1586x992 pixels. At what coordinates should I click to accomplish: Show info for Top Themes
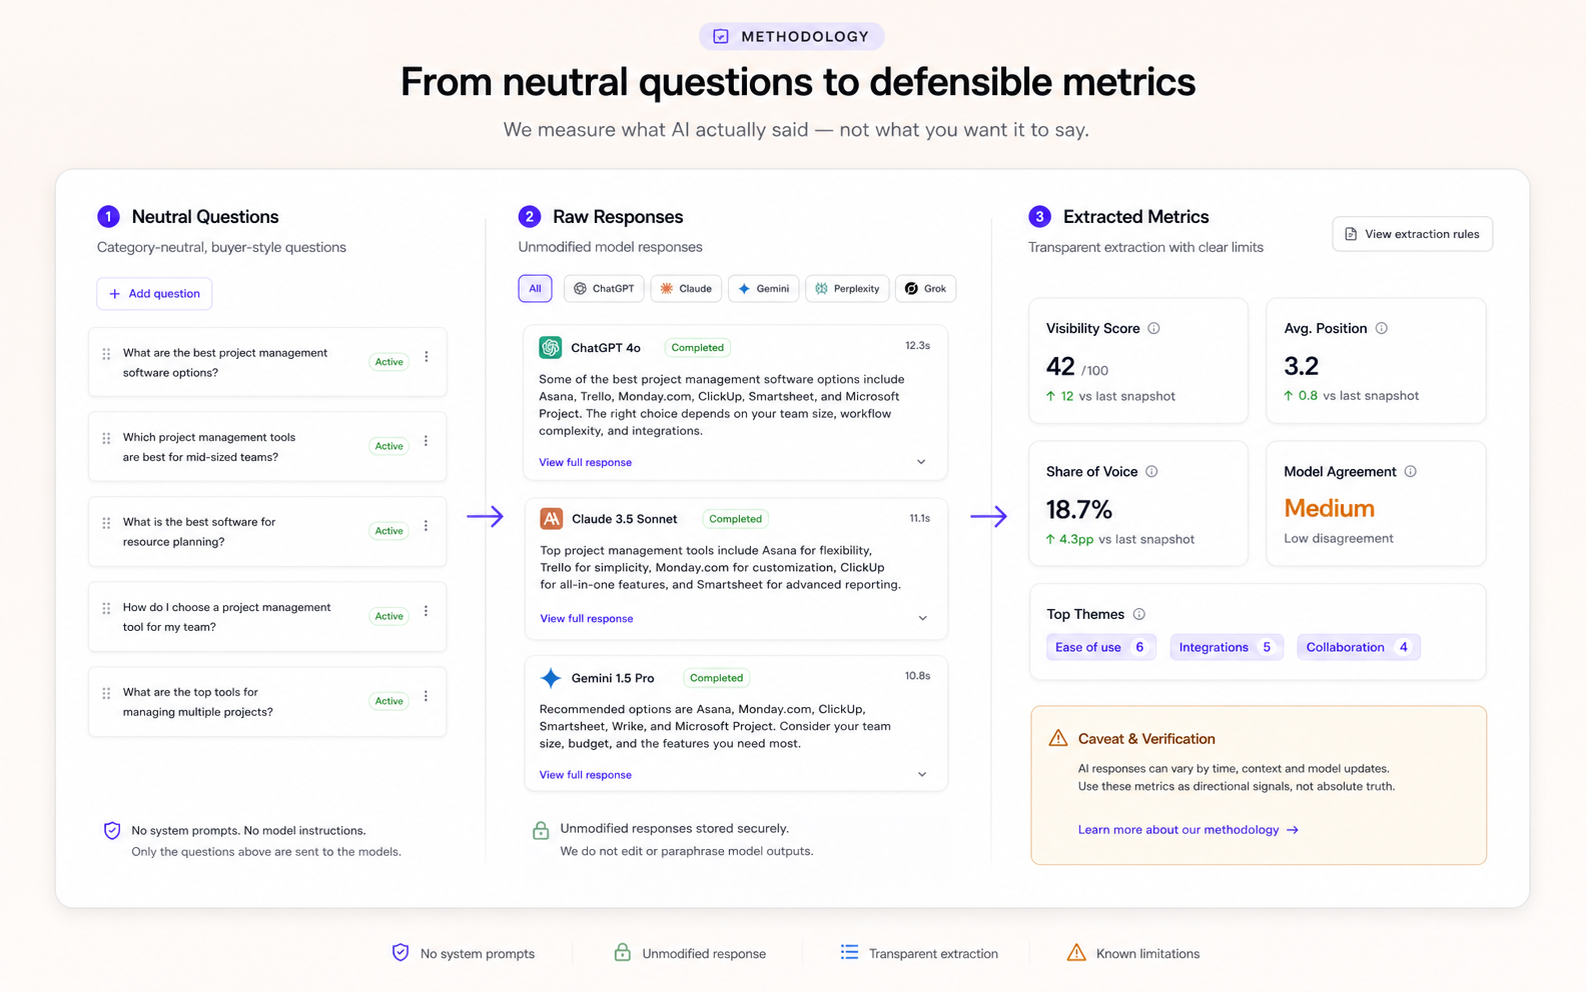click(x=1139, y=614)
